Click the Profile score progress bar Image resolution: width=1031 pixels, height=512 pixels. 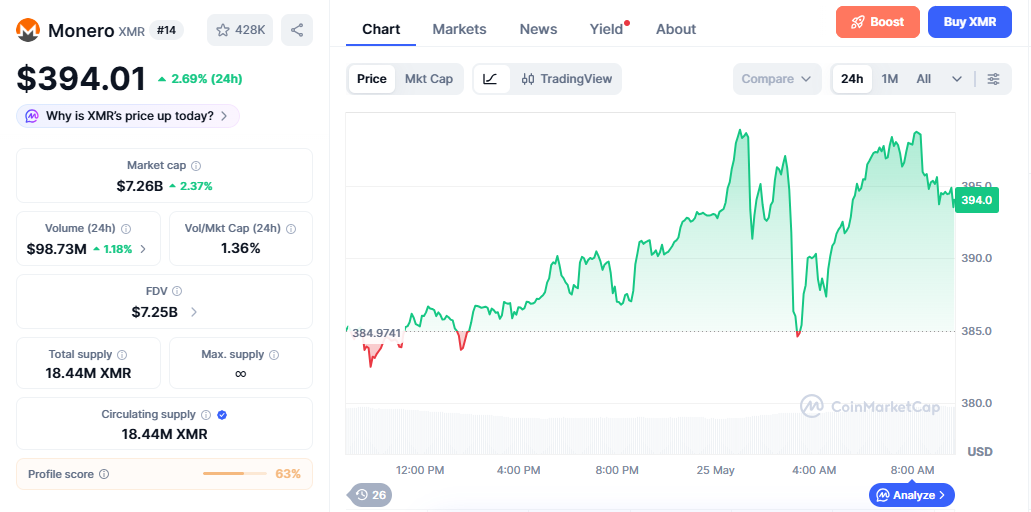pos(235,474)
